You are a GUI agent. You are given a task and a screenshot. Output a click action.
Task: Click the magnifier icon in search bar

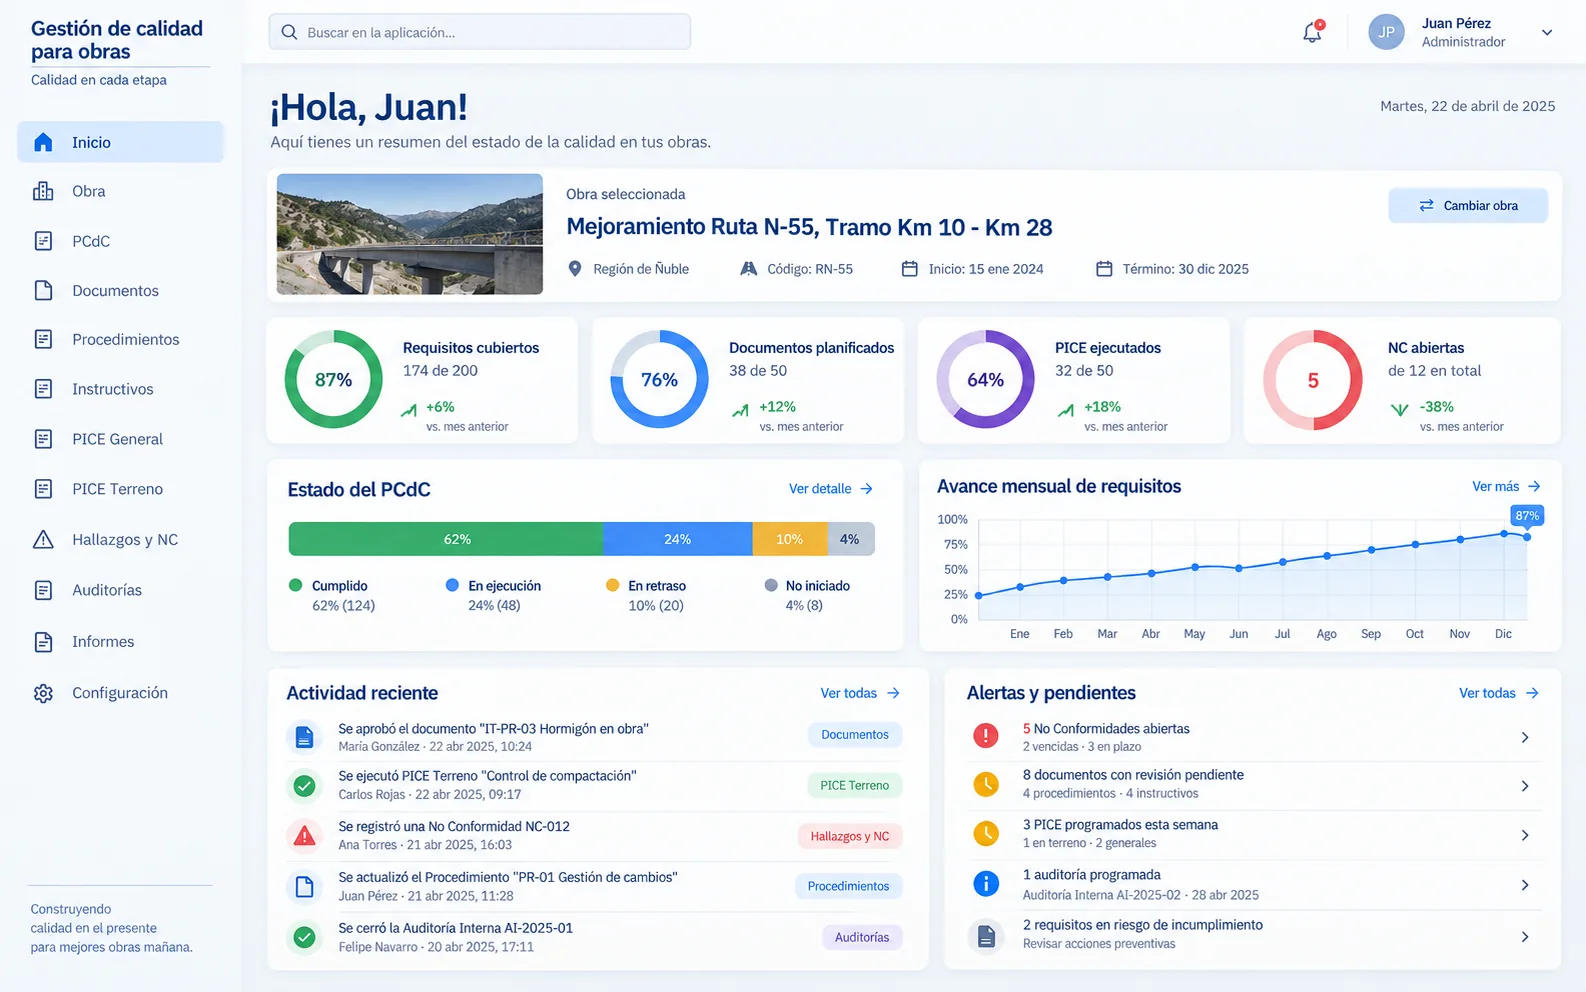pos(289,32)
